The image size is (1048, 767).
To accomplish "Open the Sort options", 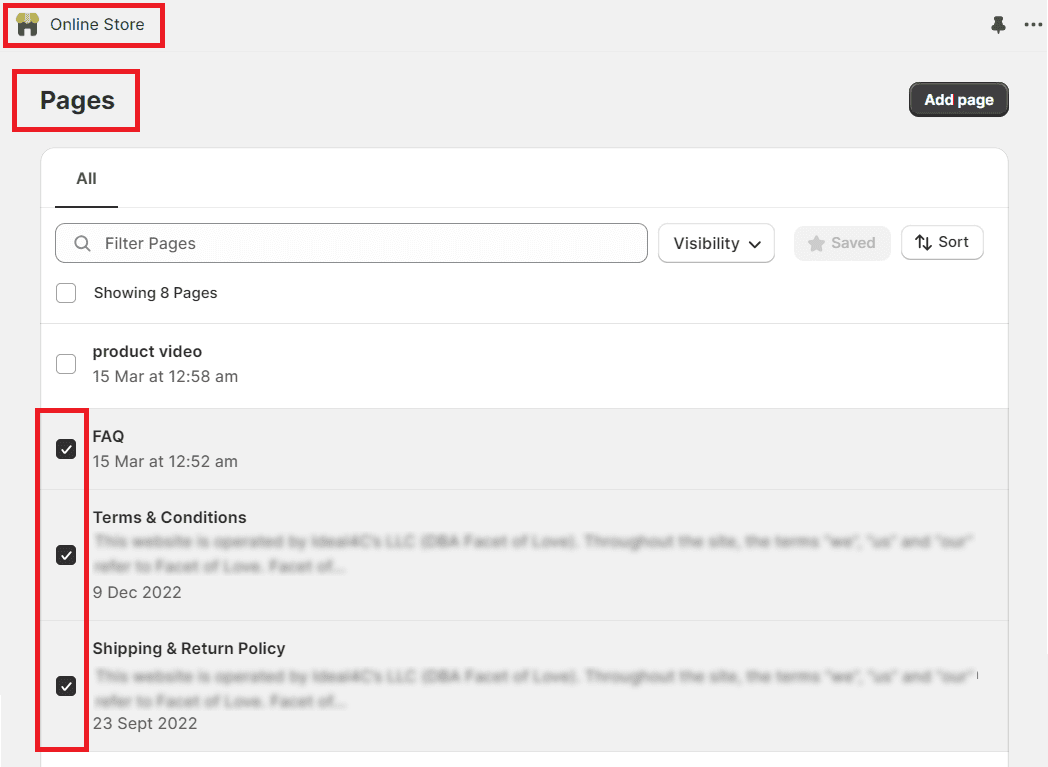I will click(x=942, y=242).
